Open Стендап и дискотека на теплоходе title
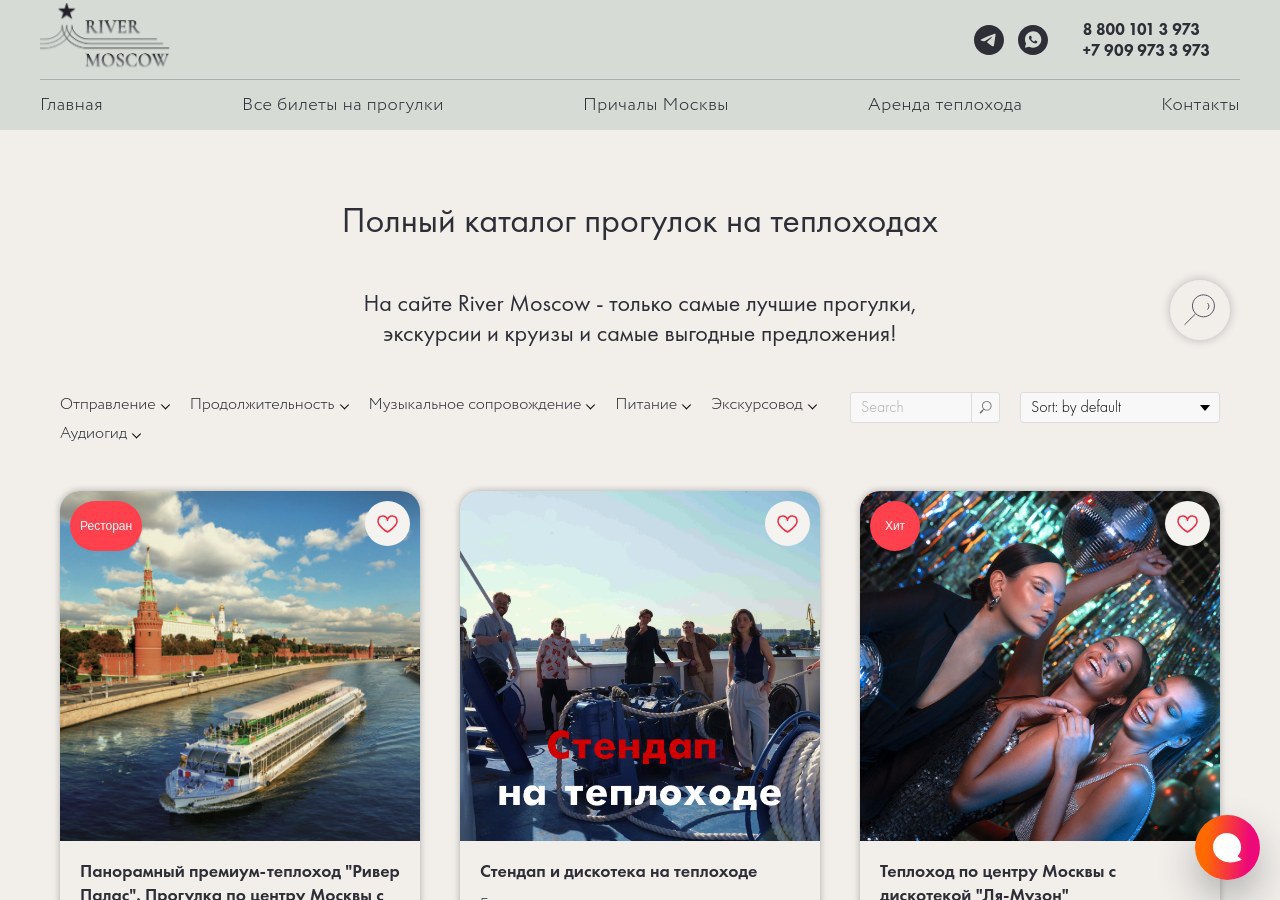Viewport: 1280px width, 900px height. 618,872
